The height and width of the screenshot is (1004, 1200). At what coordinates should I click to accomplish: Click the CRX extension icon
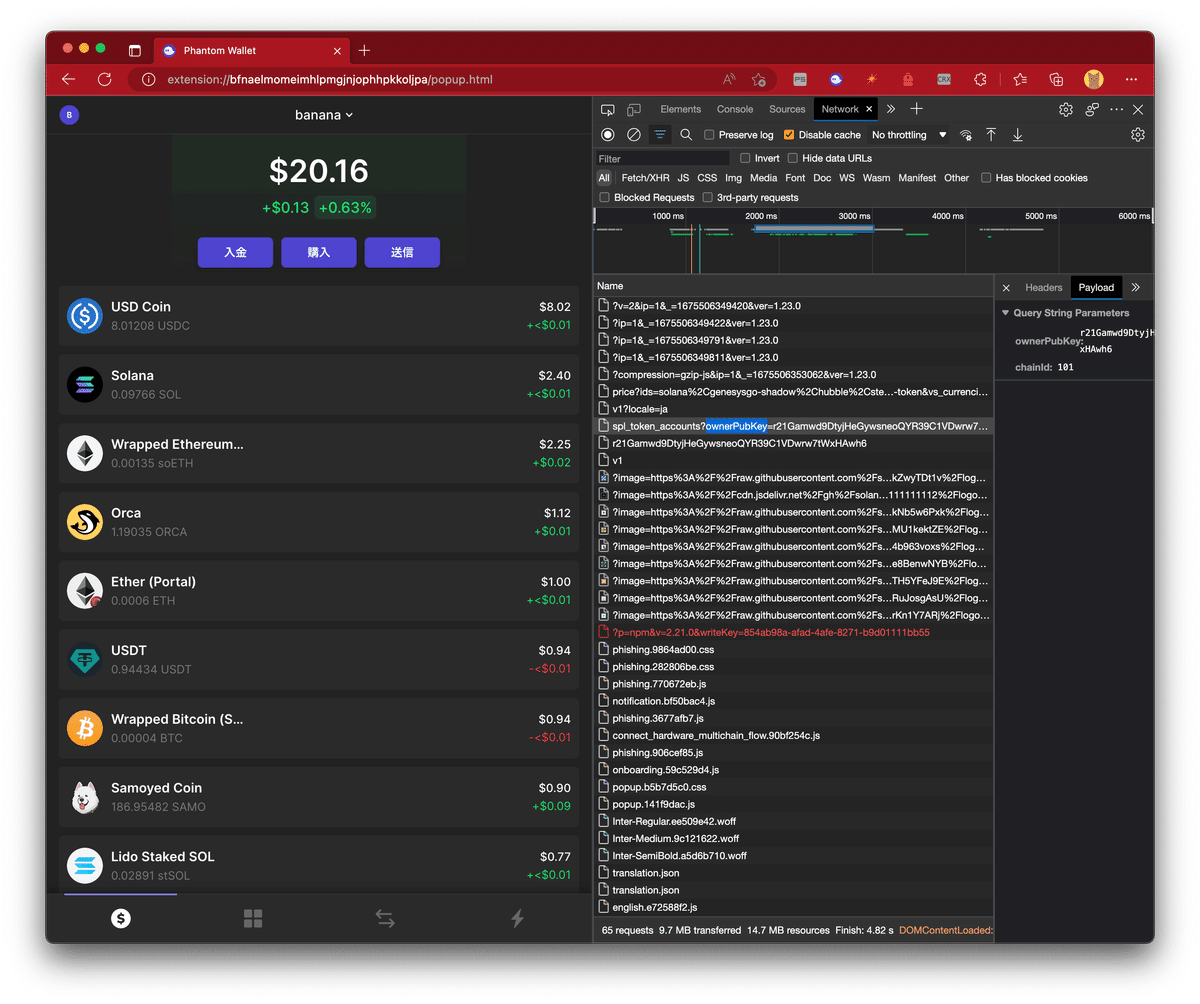click(944, 79)
